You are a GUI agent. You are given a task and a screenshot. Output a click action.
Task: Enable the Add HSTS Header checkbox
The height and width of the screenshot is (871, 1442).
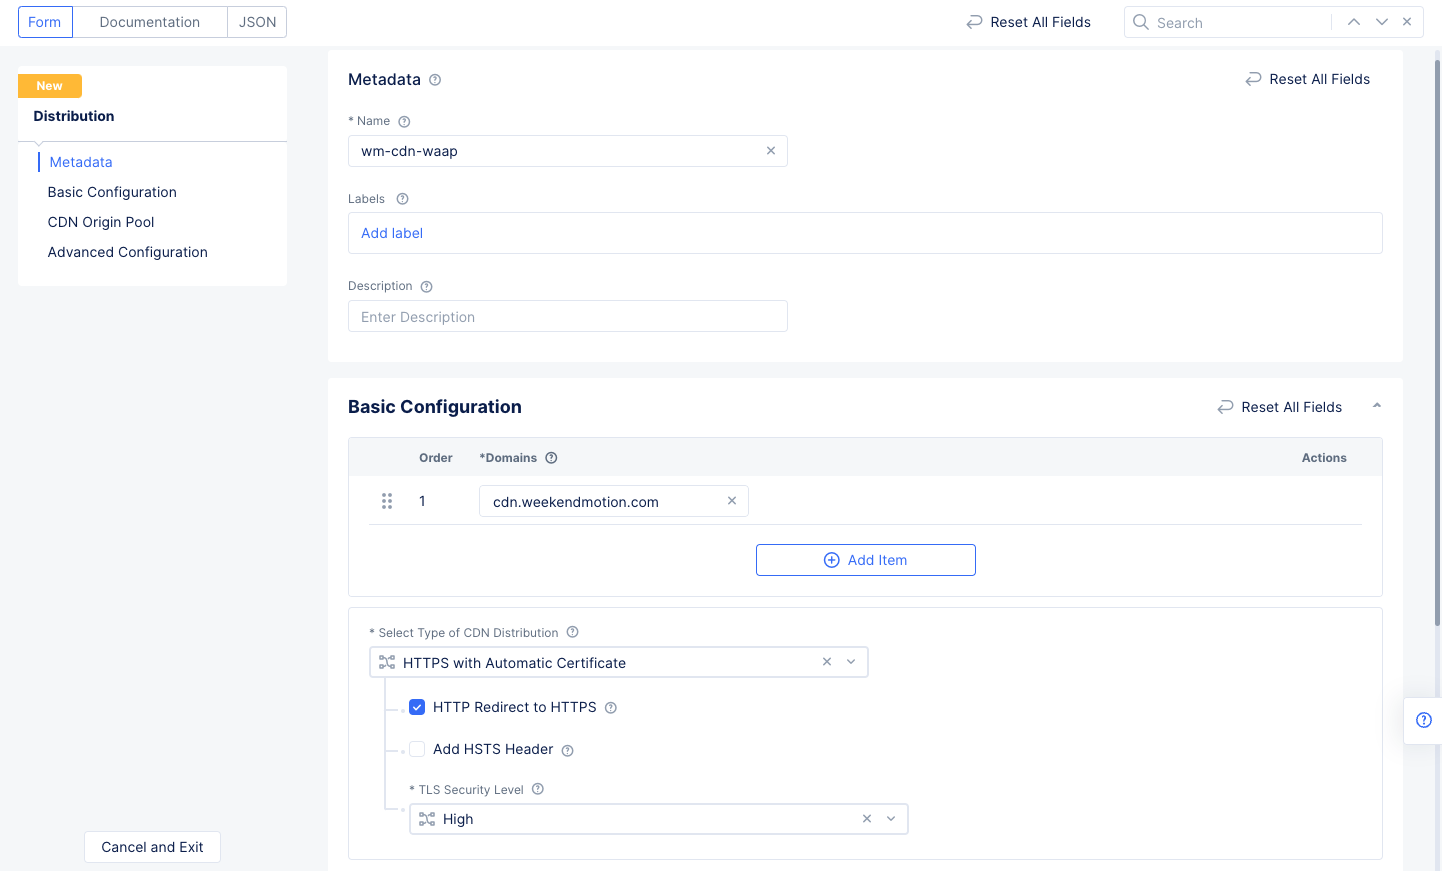pyautogui.click(x=417, y=749)
